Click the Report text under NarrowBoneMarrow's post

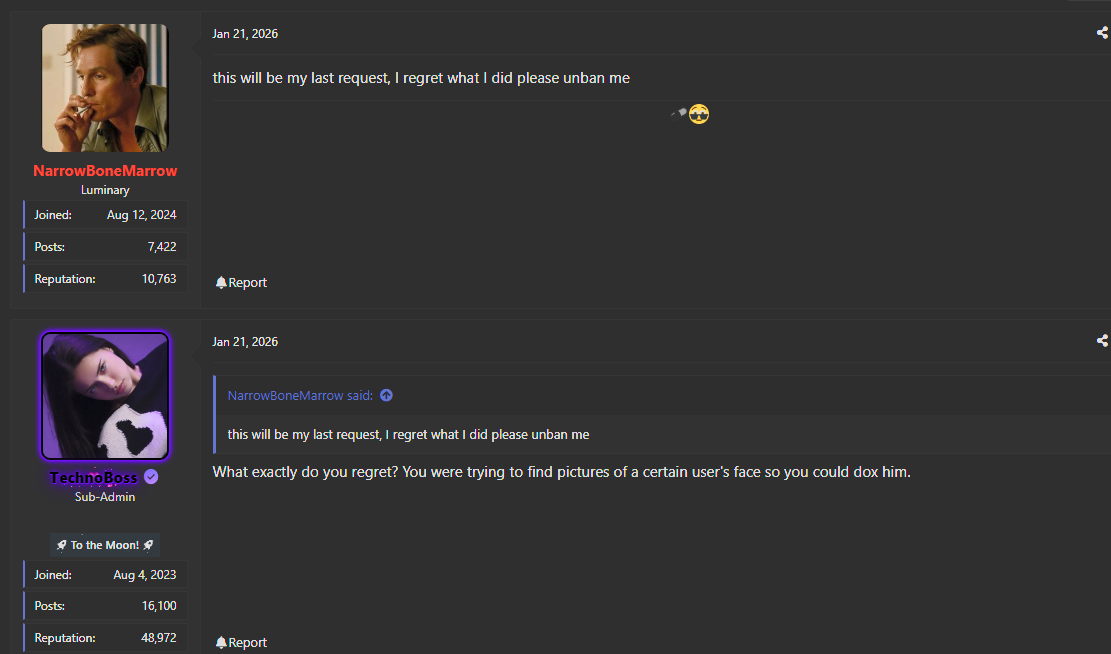tap(248, 283)
